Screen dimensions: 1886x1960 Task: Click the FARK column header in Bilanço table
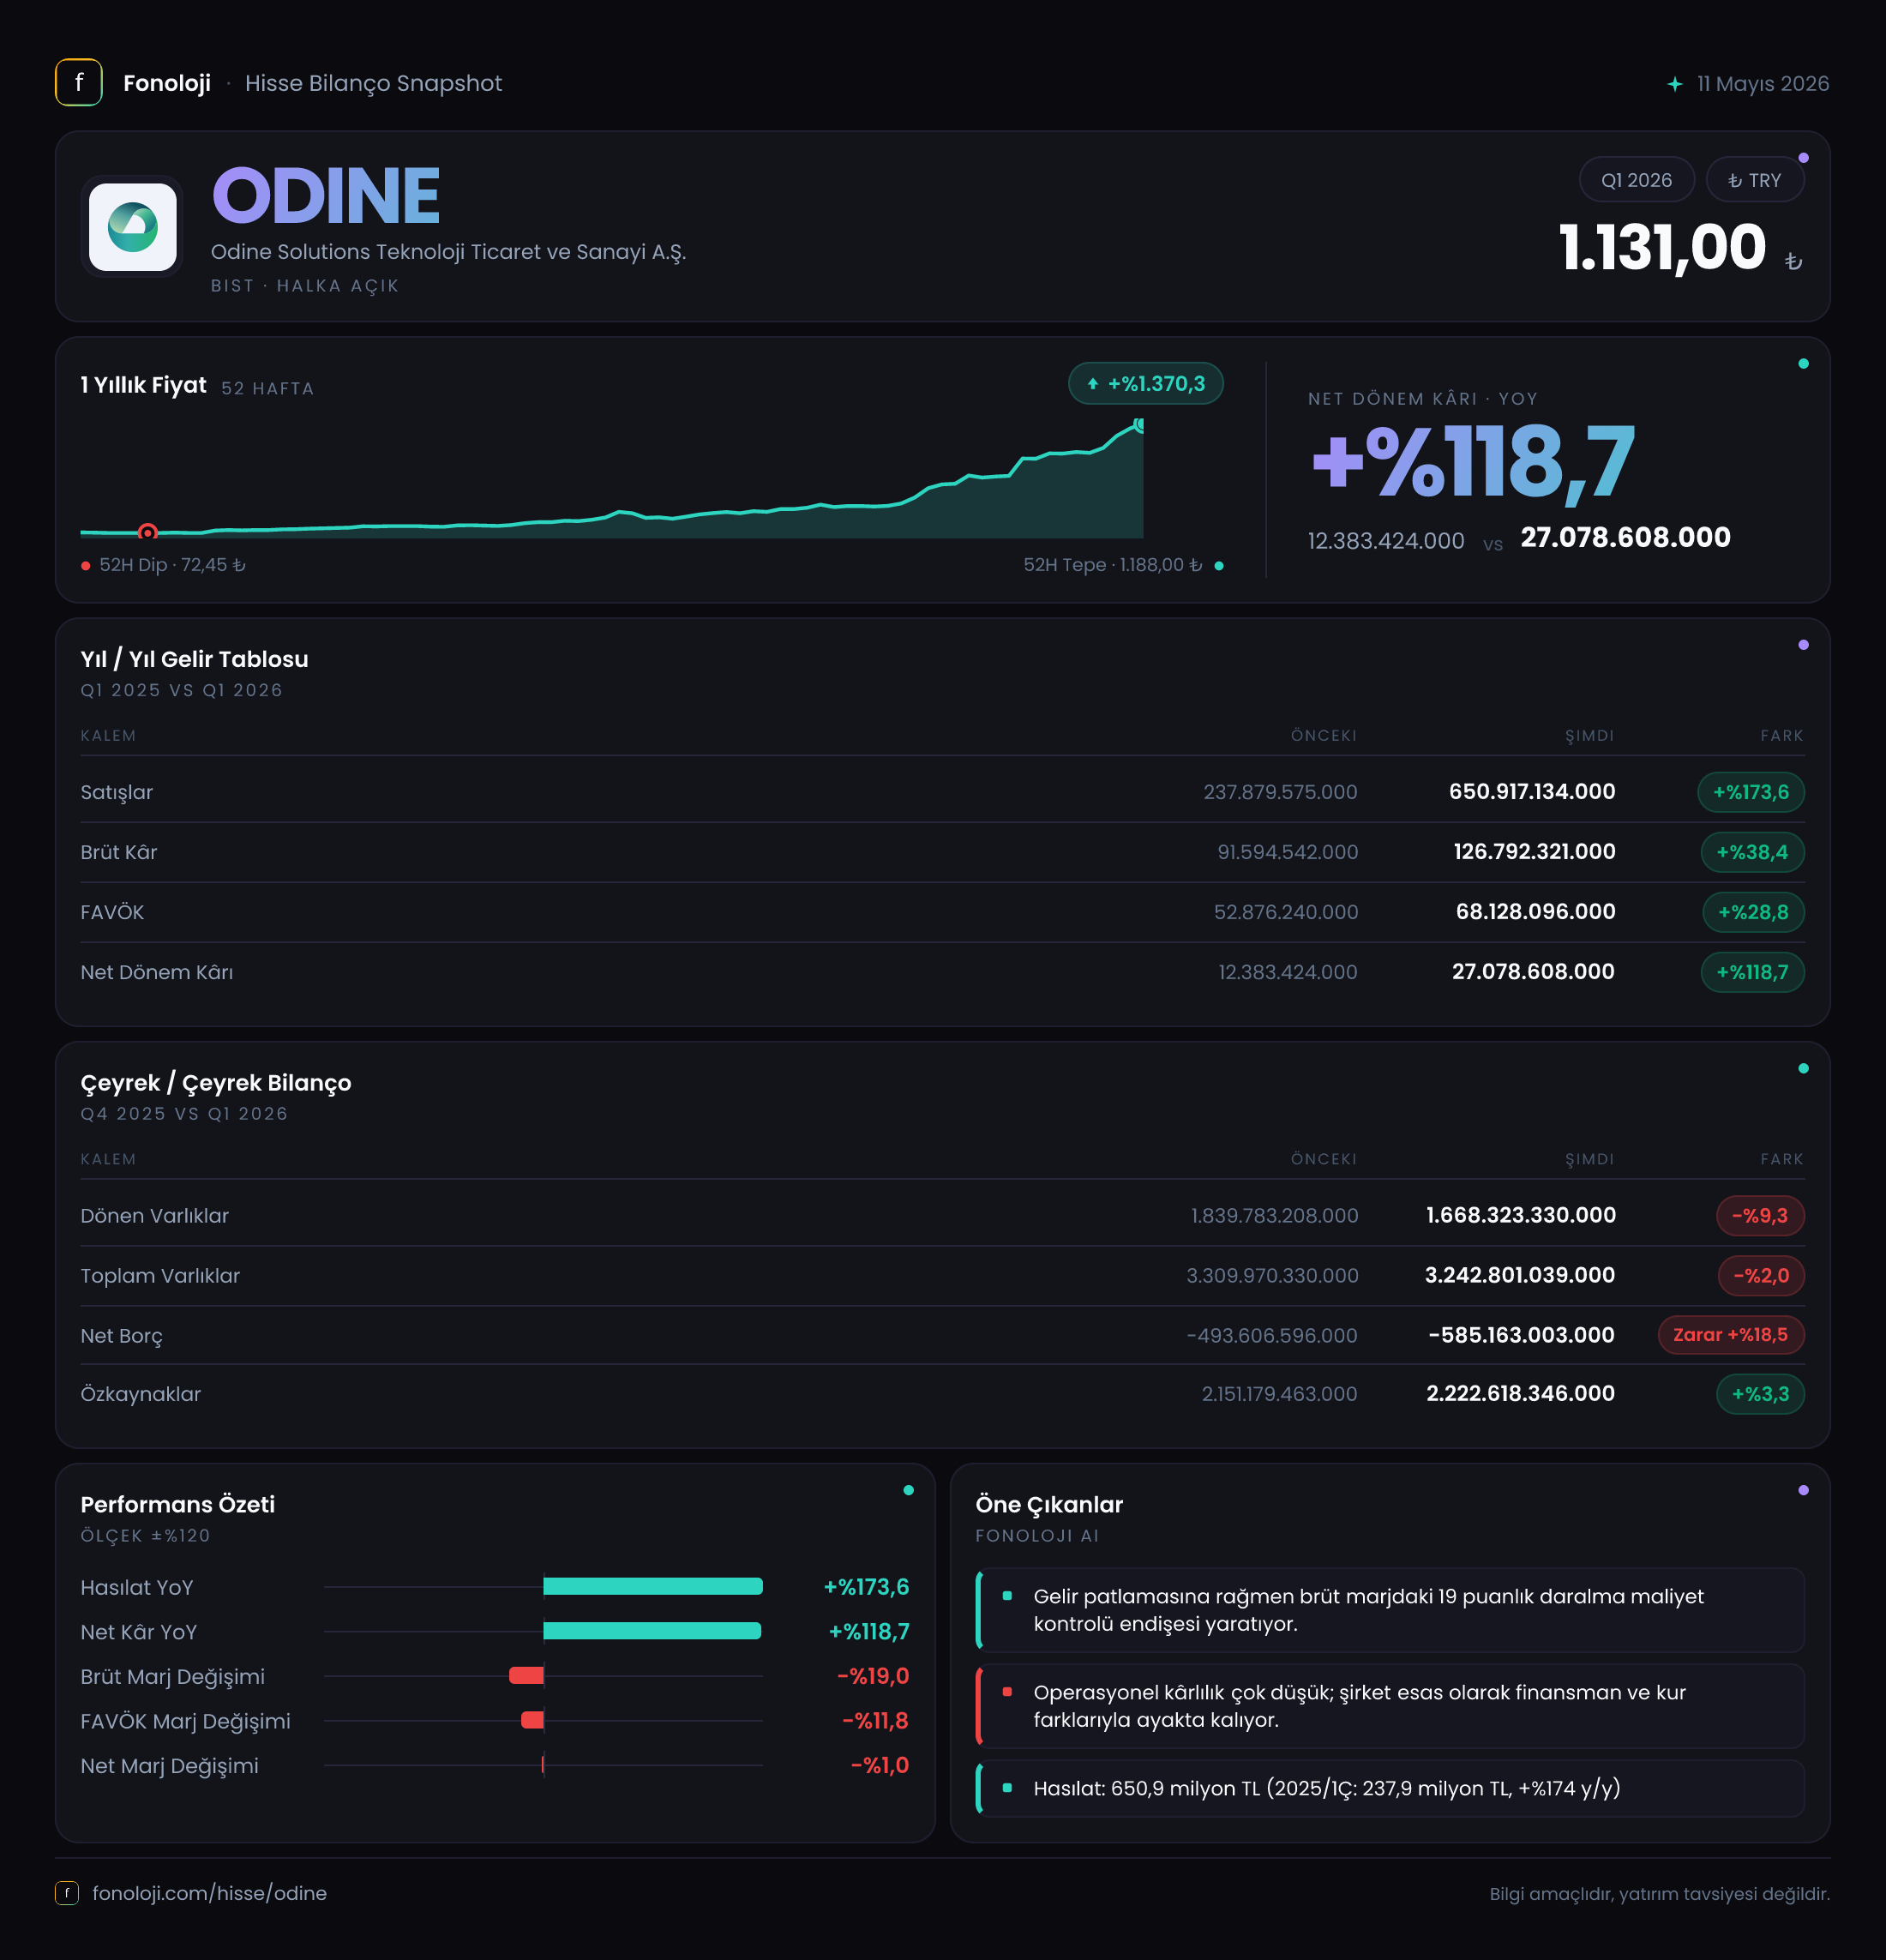coord(1781,1159)
